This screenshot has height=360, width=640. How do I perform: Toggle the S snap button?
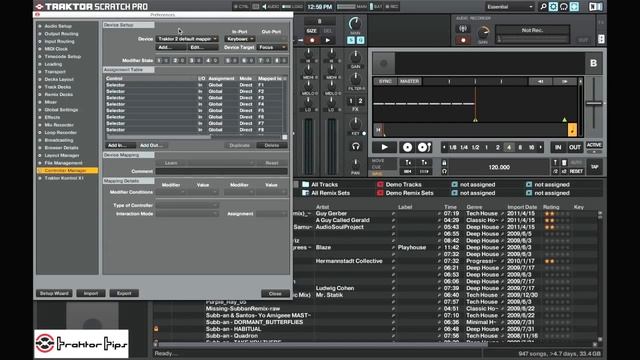point(351,40)
